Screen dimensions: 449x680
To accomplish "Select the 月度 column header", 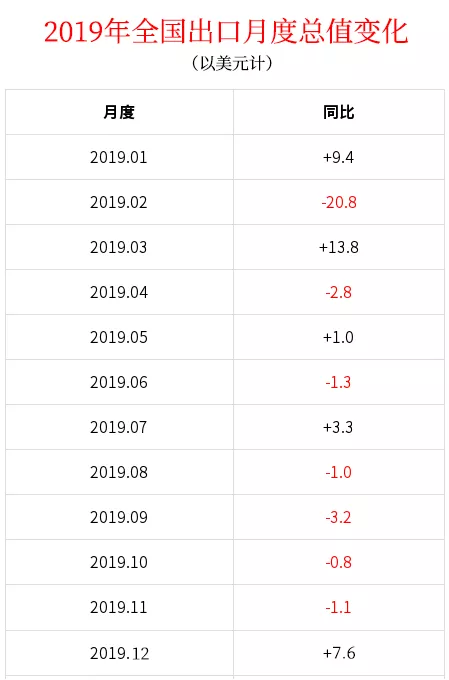I will [x=119, y=112].
